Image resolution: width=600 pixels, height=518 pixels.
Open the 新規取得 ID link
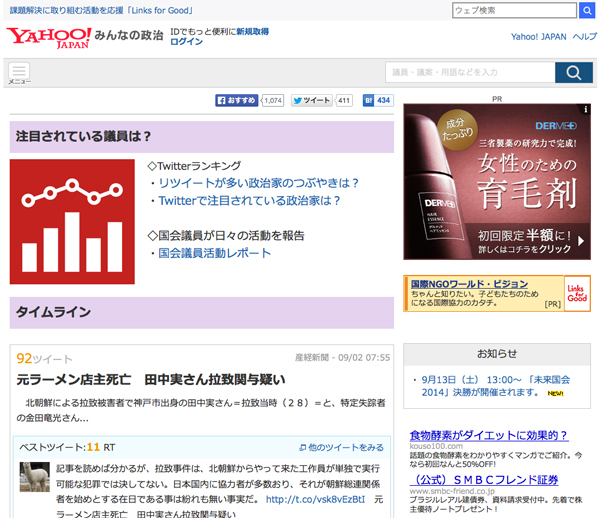(252, 31)
